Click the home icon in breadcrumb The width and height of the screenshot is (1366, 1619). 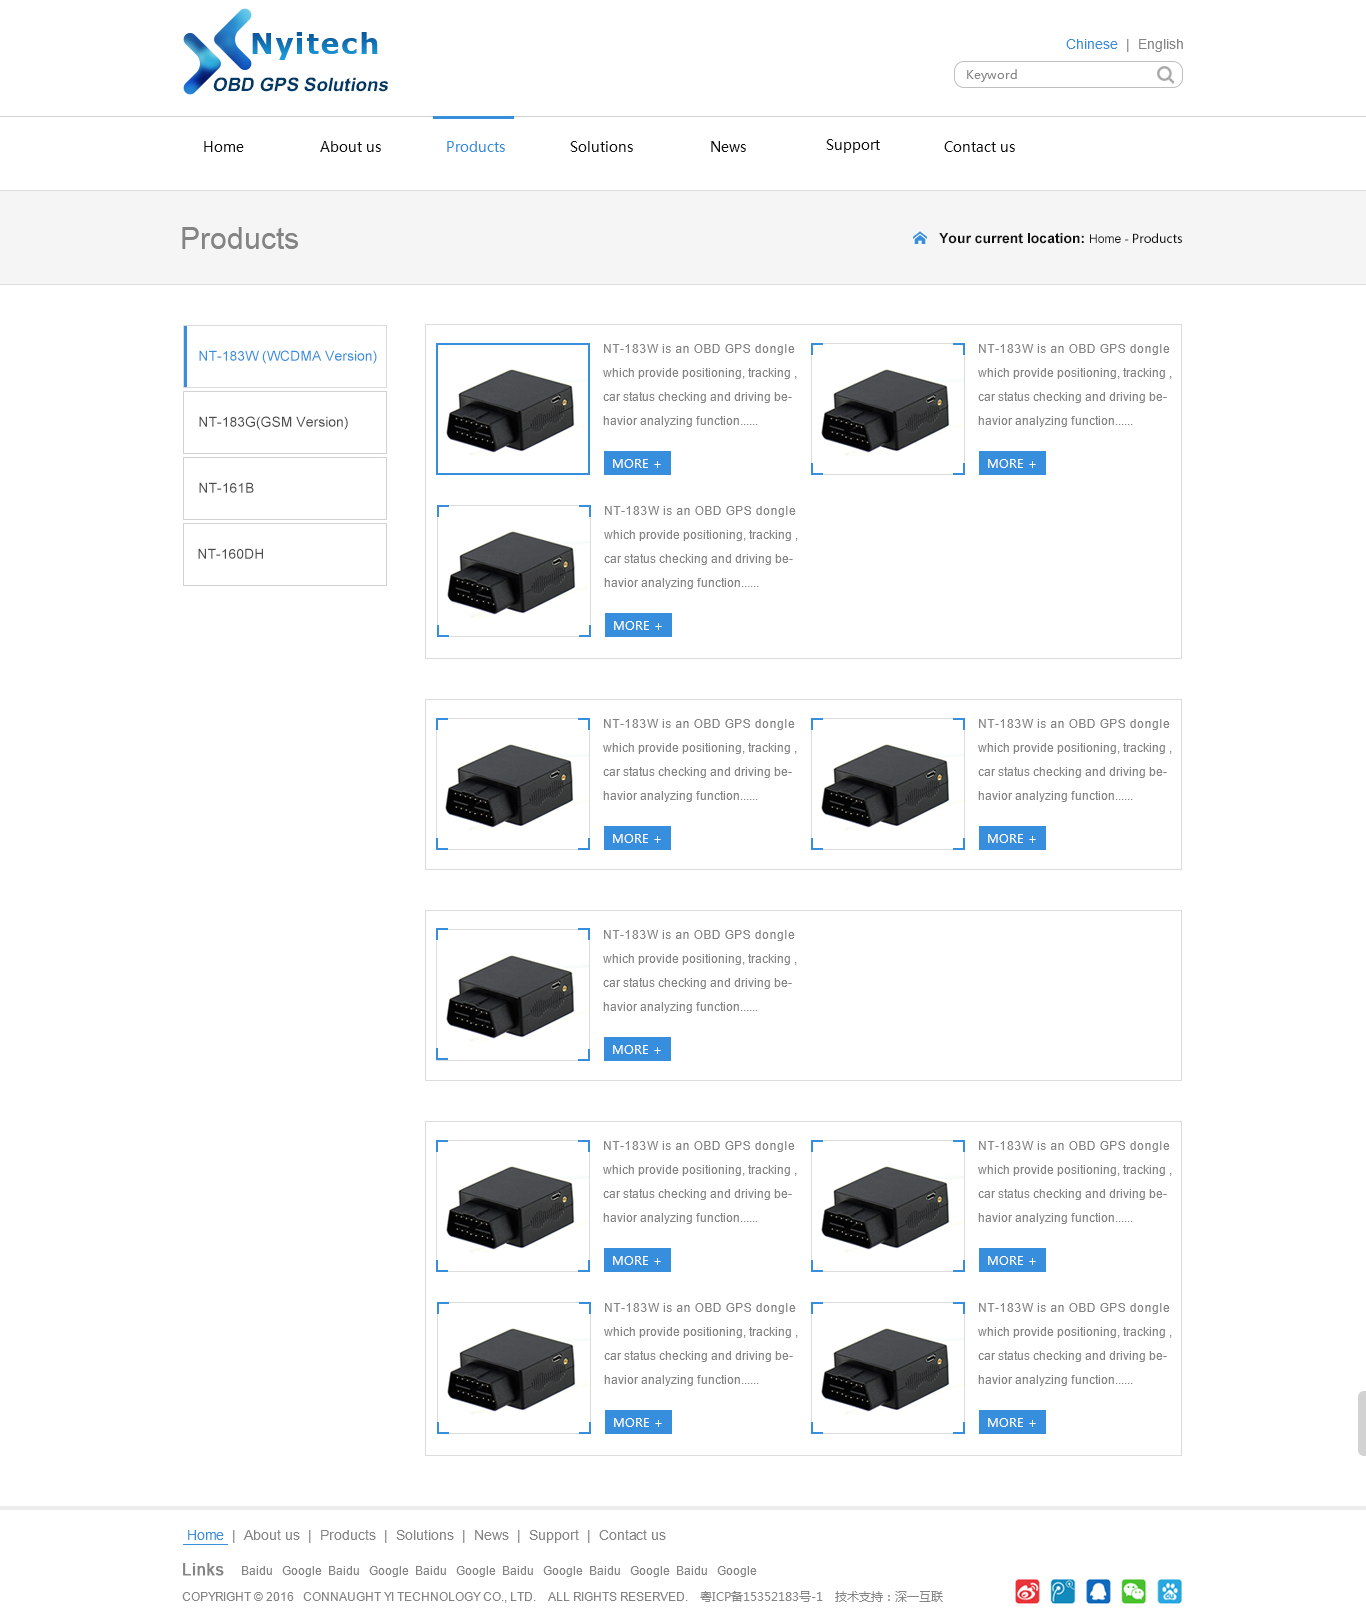coord(919,238)
